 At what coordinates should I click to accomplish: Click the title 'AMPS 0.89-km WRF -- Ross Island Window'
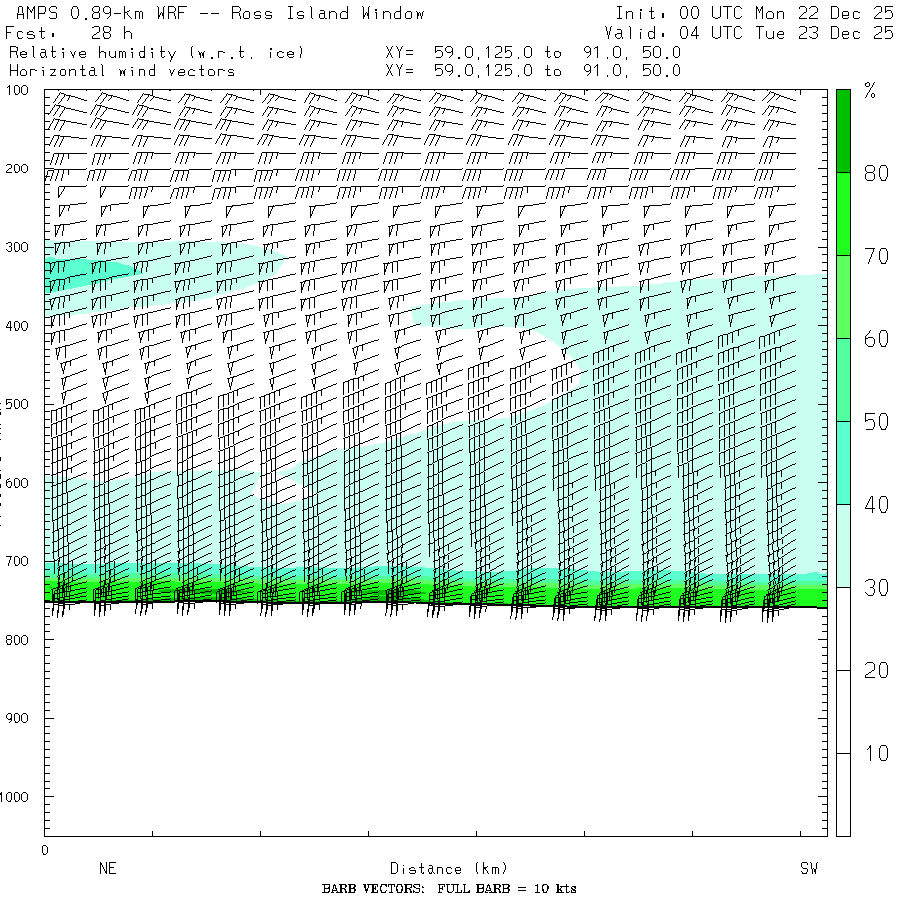pyautogui.click(x=220, y=13)
